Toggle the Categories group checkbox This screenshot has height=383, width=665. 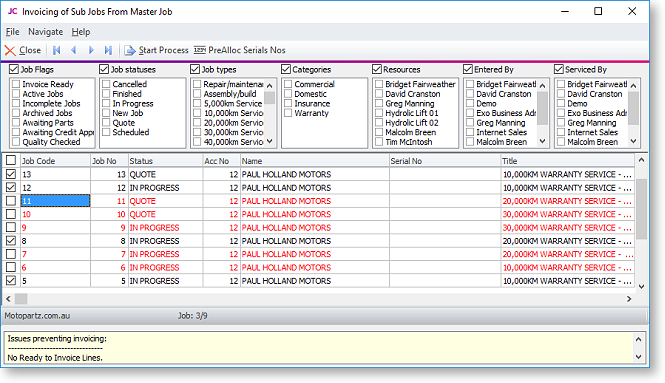[x=286, y=69]
